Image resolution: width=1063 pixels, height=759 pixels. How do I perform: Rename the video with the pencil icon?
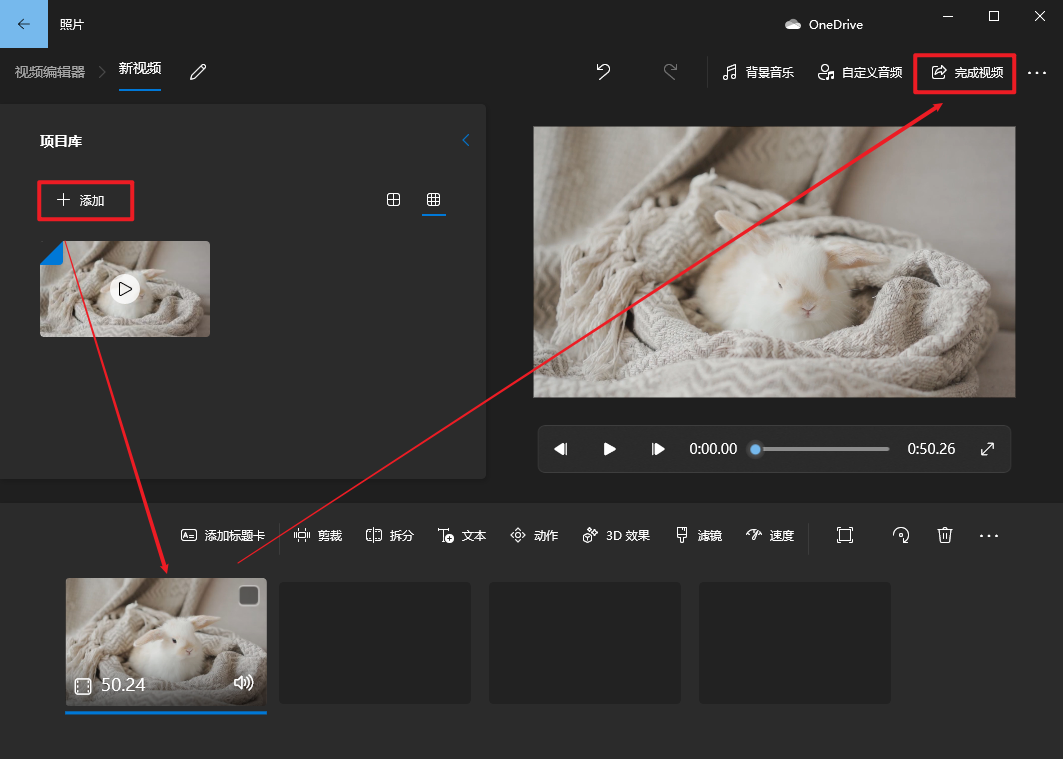198,72
